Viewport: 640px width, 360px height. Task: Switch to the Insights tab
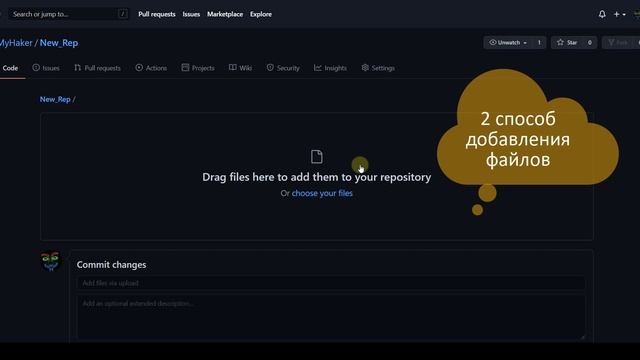click(x=330, y=68)
